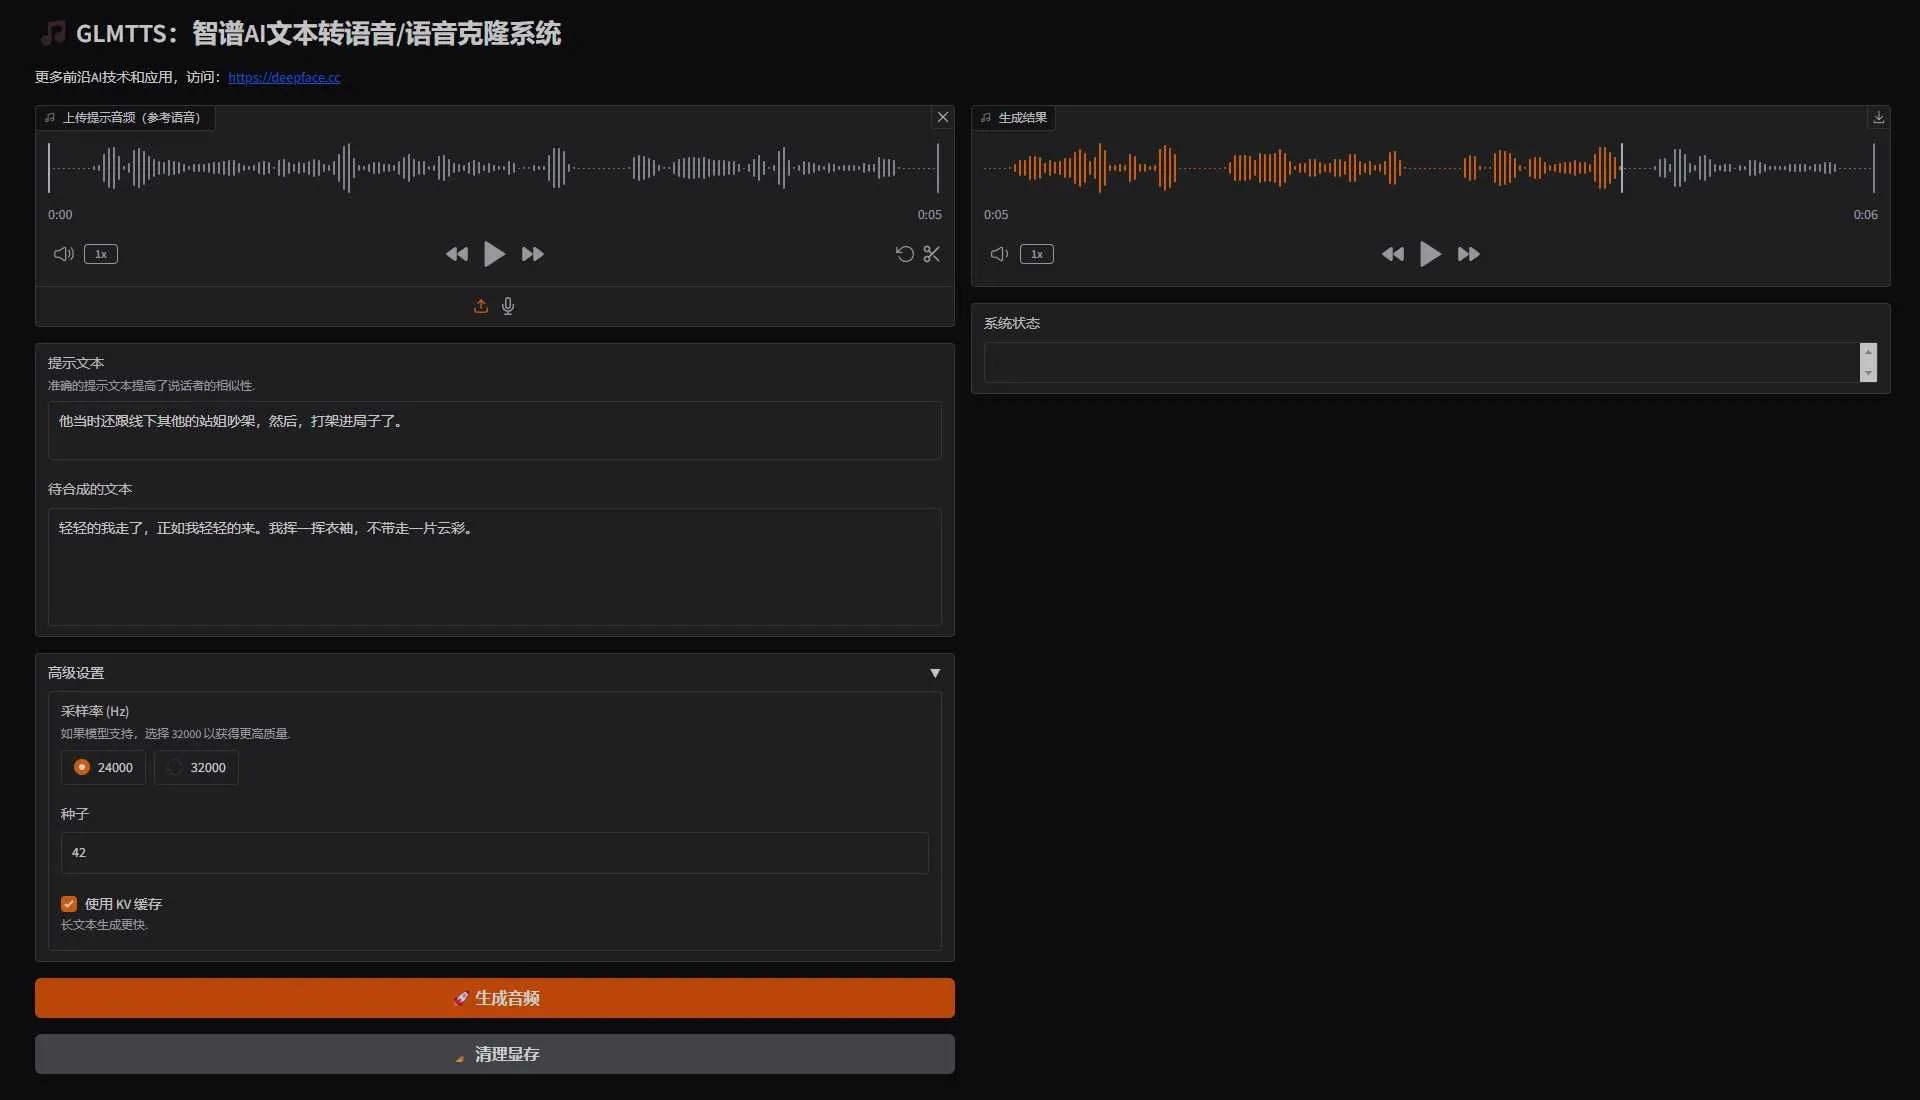
Task: Mute the generated result volume
Action: (997, 254)
